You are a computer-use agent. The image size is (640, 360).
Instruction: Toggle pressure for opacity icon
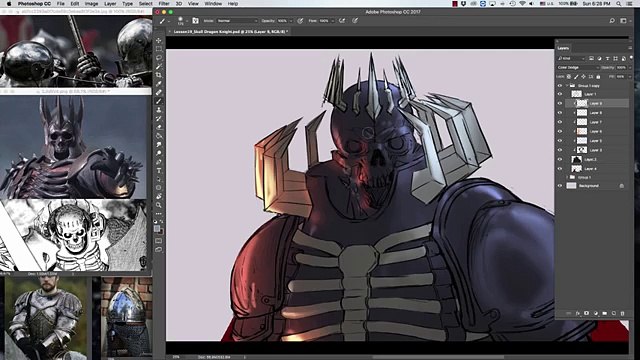pyautogui.click(x=300, y=20)
